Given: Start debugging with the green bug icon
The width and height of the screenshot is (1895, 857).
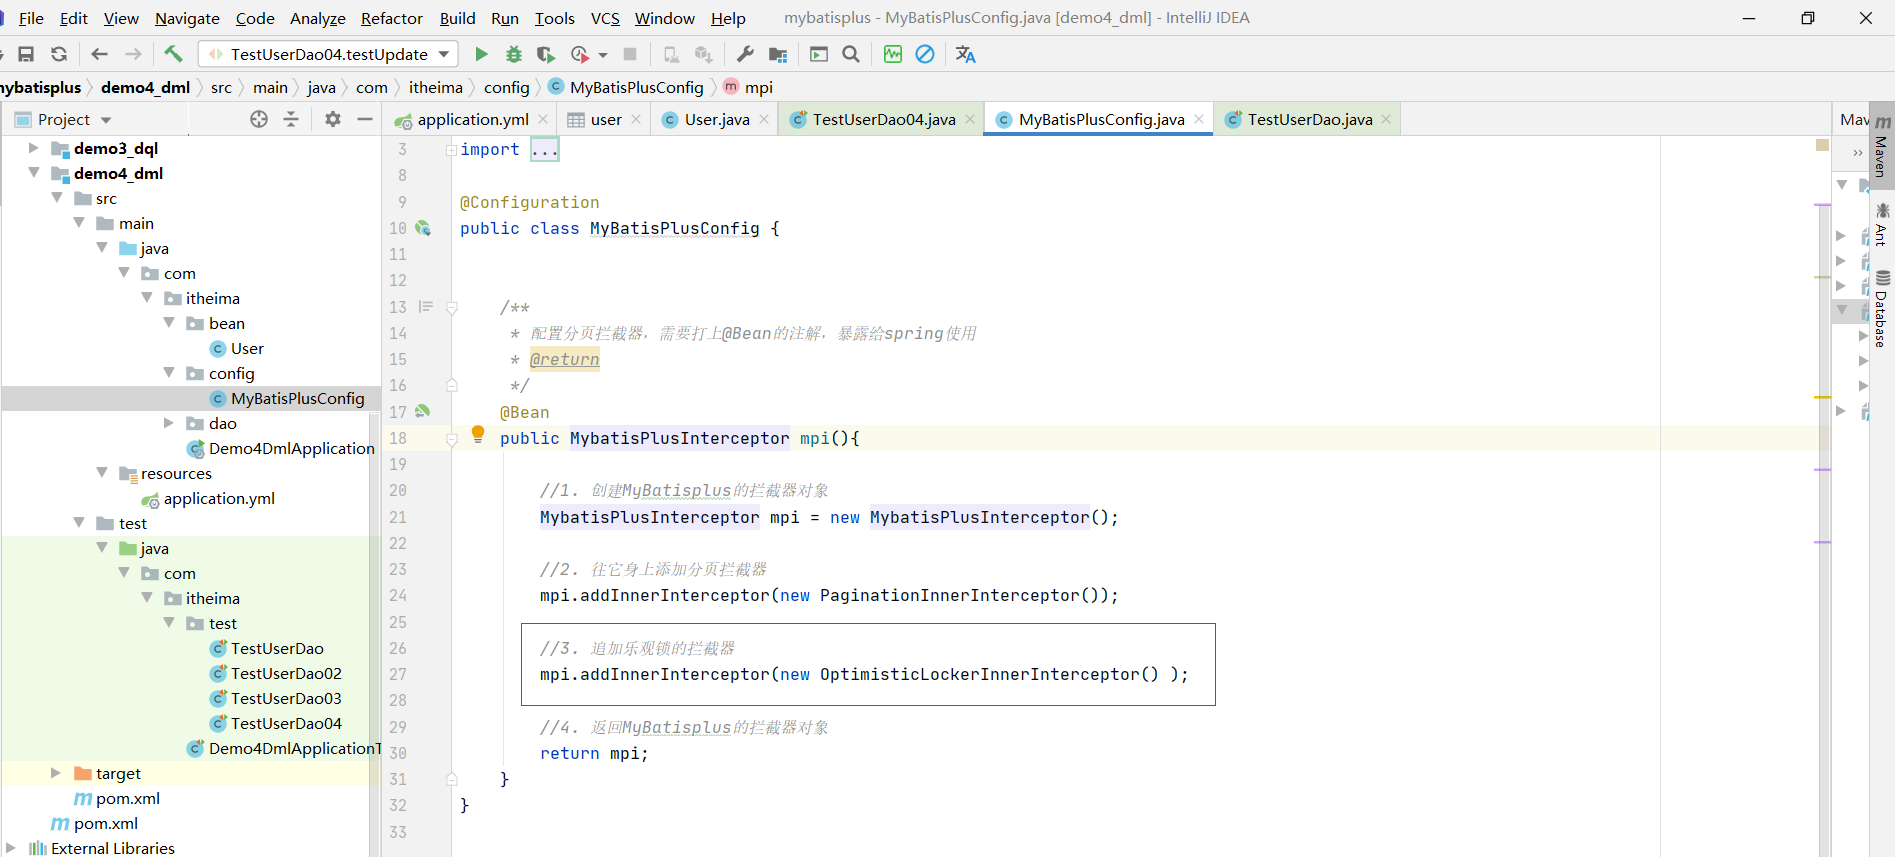Looking at the screenshot, I should click(513, 54).
